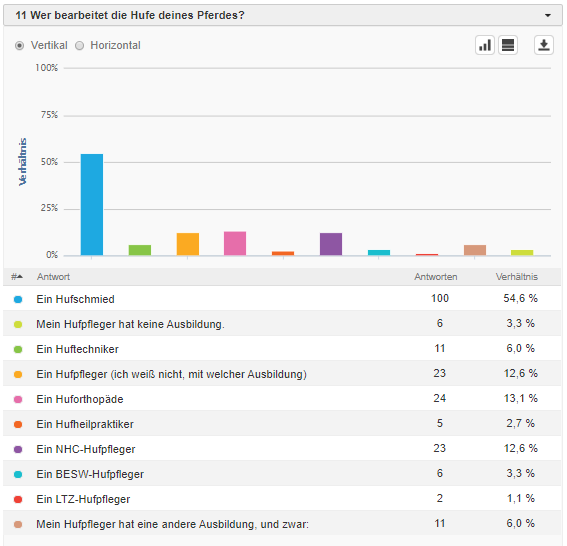
Task: Select the Ein Hufheilpraktiker row
Action: point(282,423)
